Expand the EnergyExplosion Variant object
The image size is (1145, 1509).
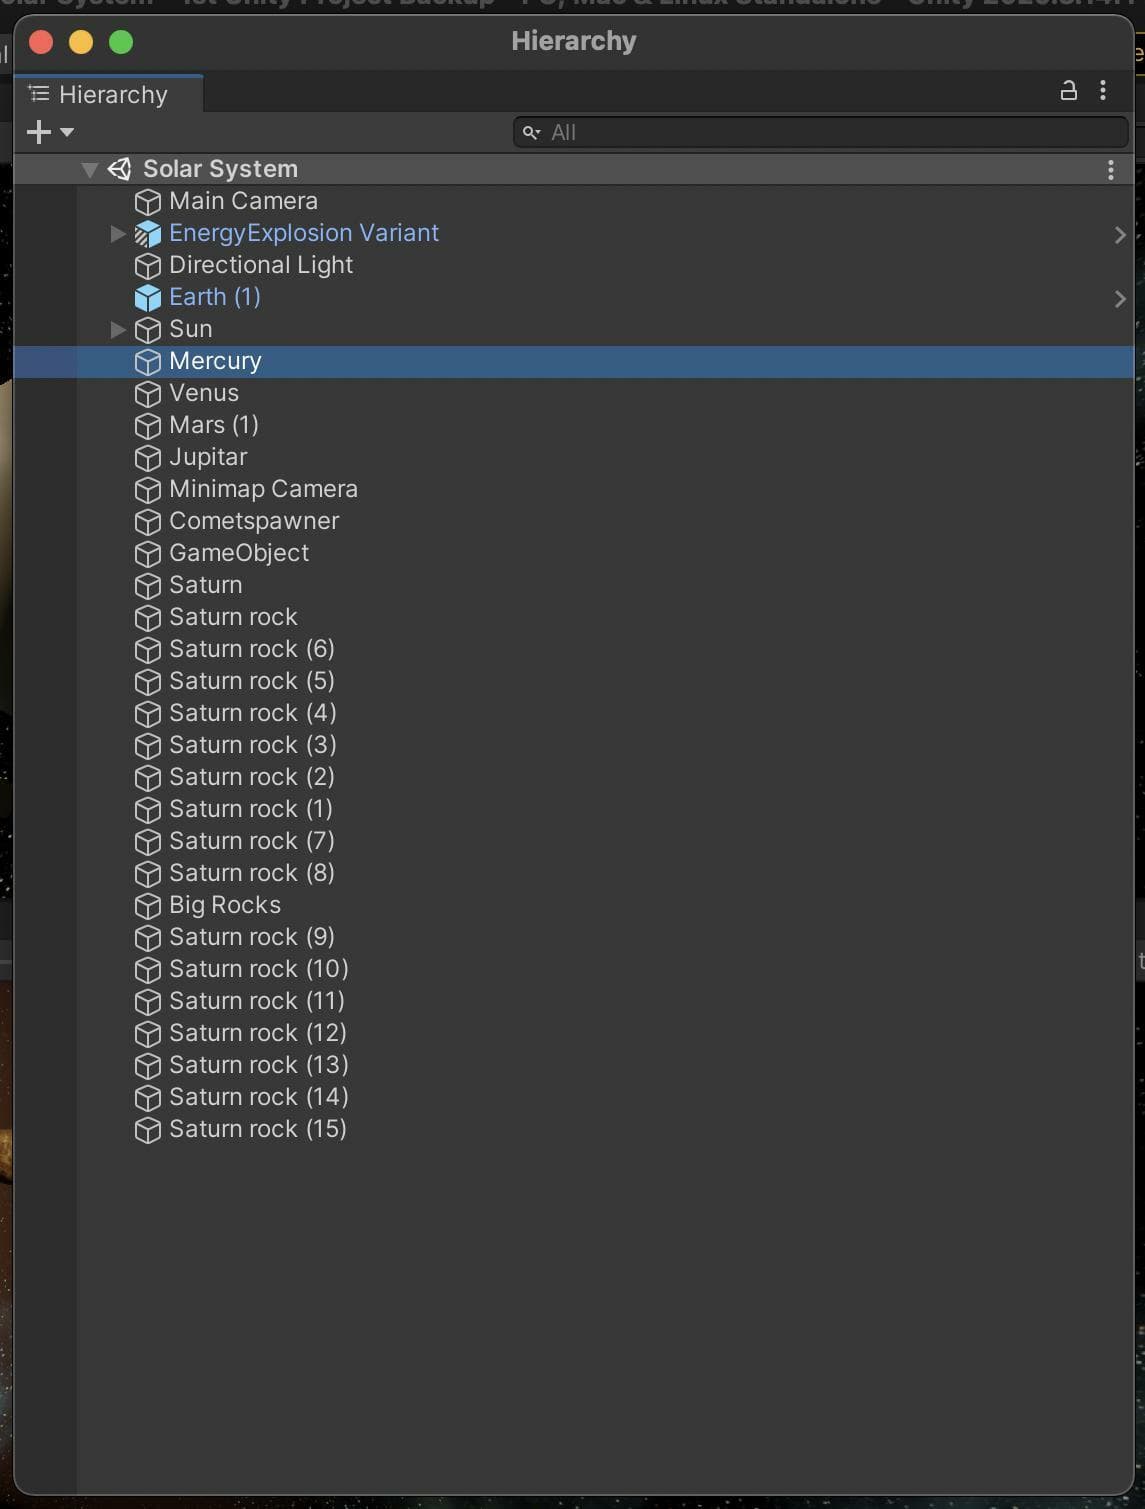point(117,234)
